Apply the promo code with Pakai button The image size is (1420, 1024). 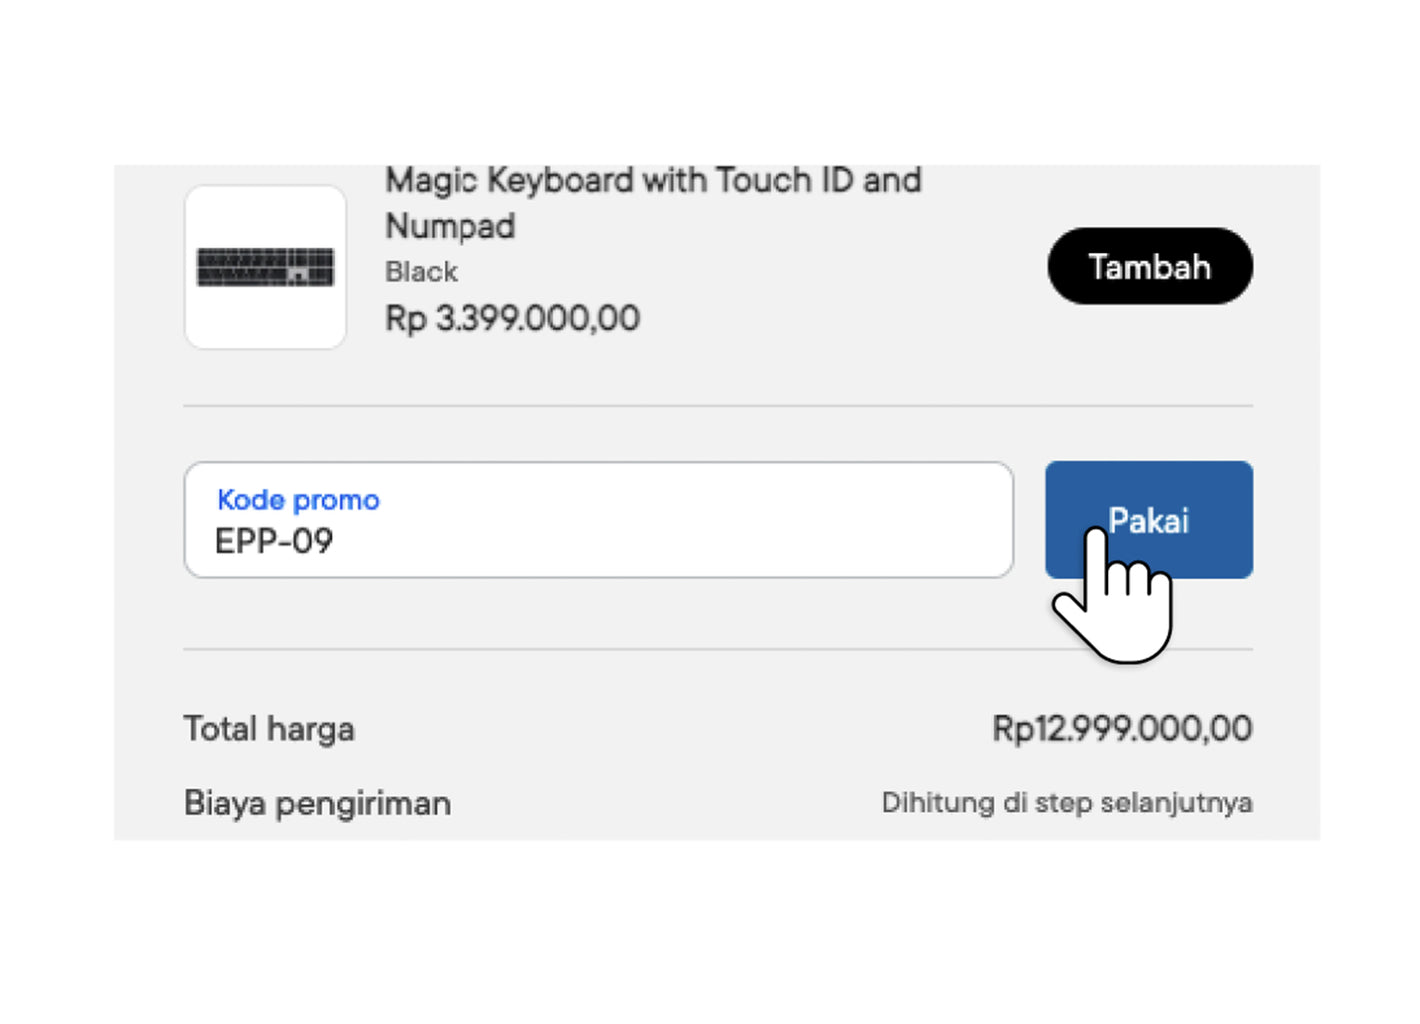[x=1149, y=520]
